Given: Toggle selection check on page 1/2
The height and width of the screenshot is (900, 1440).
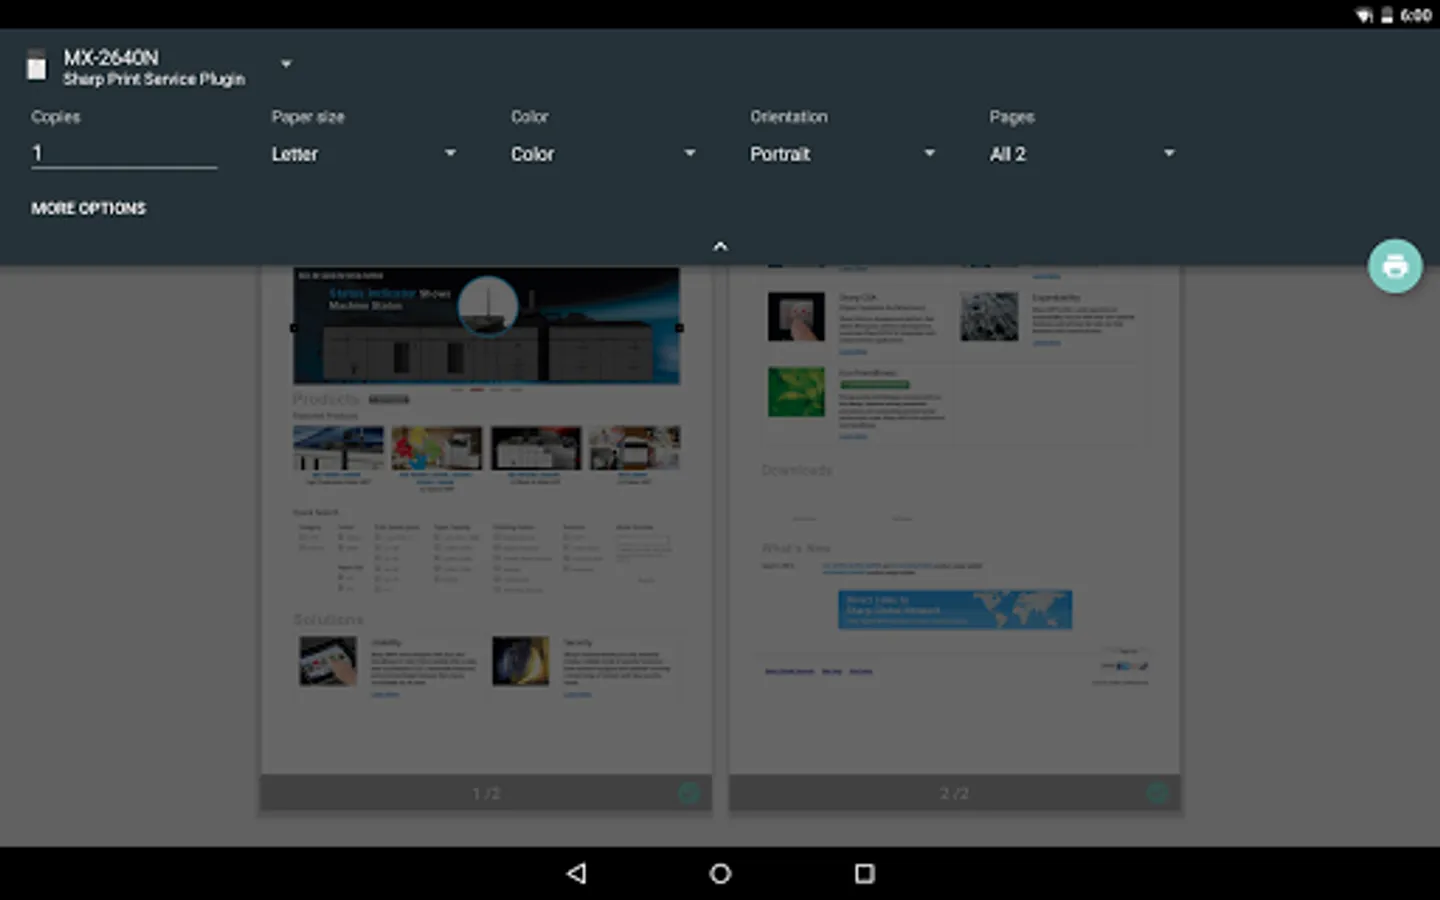Looking at the screenshot, I should click(x=689, y=793).
